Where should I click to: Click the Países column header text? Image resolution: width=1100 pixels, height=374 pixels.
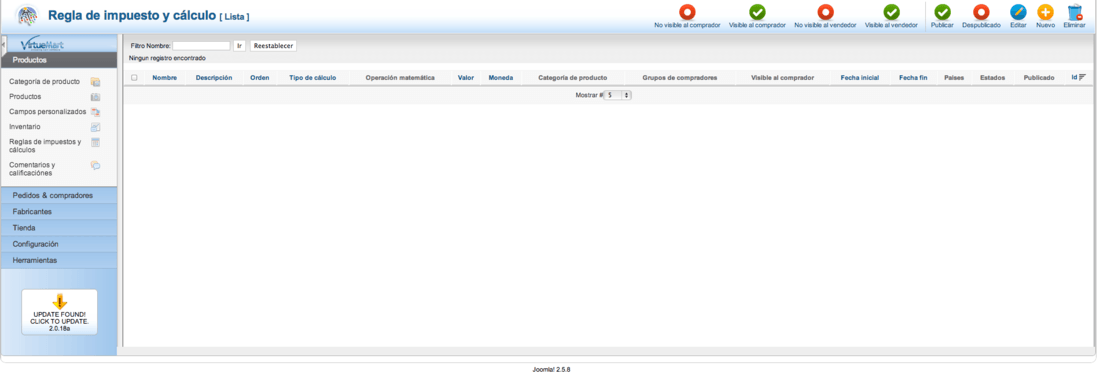click(x=954, y=78)
